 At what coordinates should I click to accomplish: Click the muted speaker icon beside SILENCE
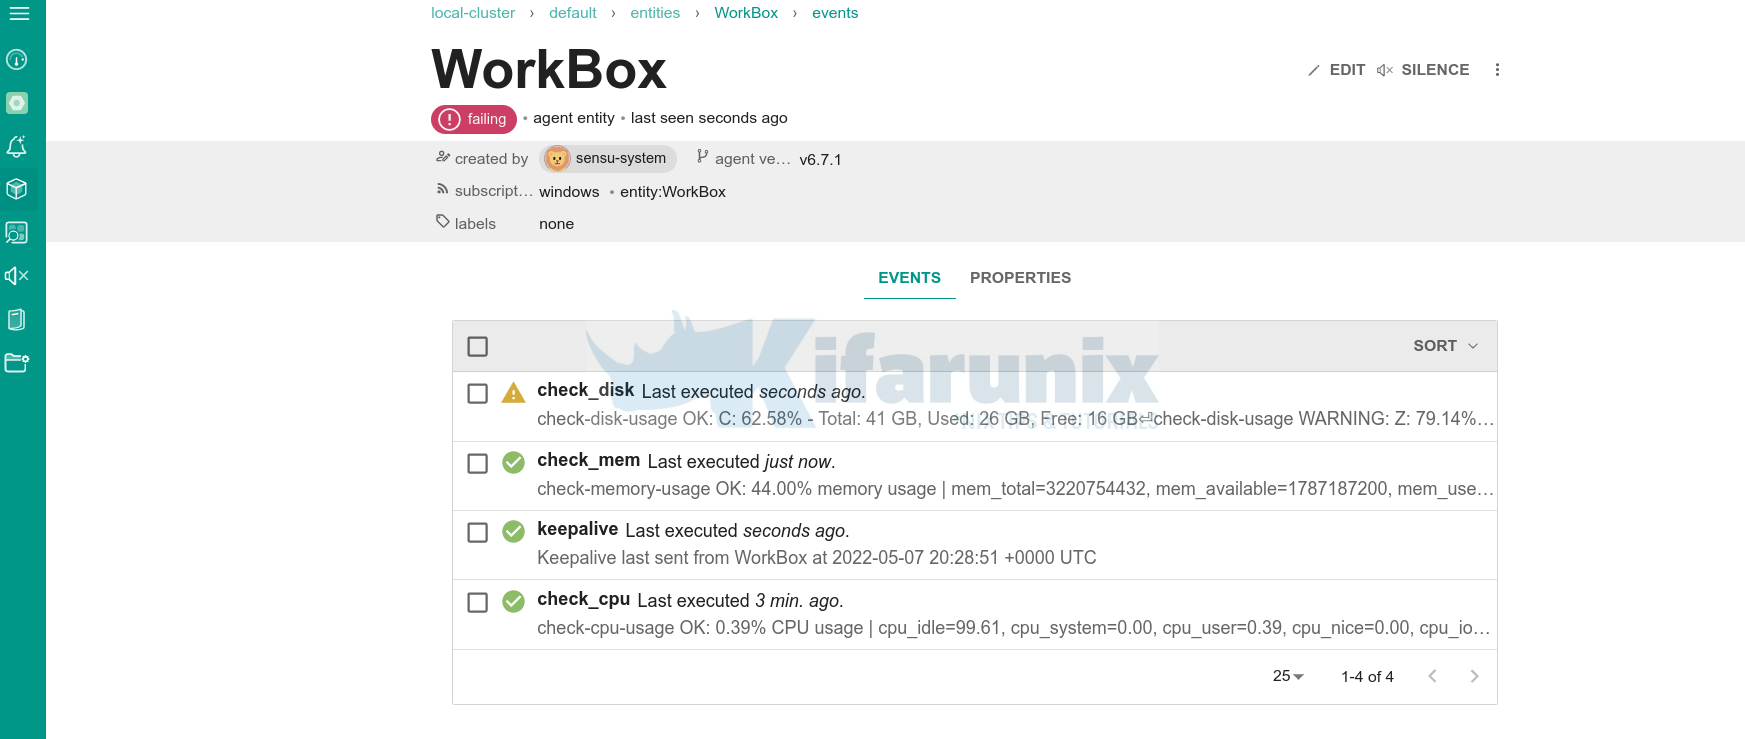click(x=1385, y=70)
